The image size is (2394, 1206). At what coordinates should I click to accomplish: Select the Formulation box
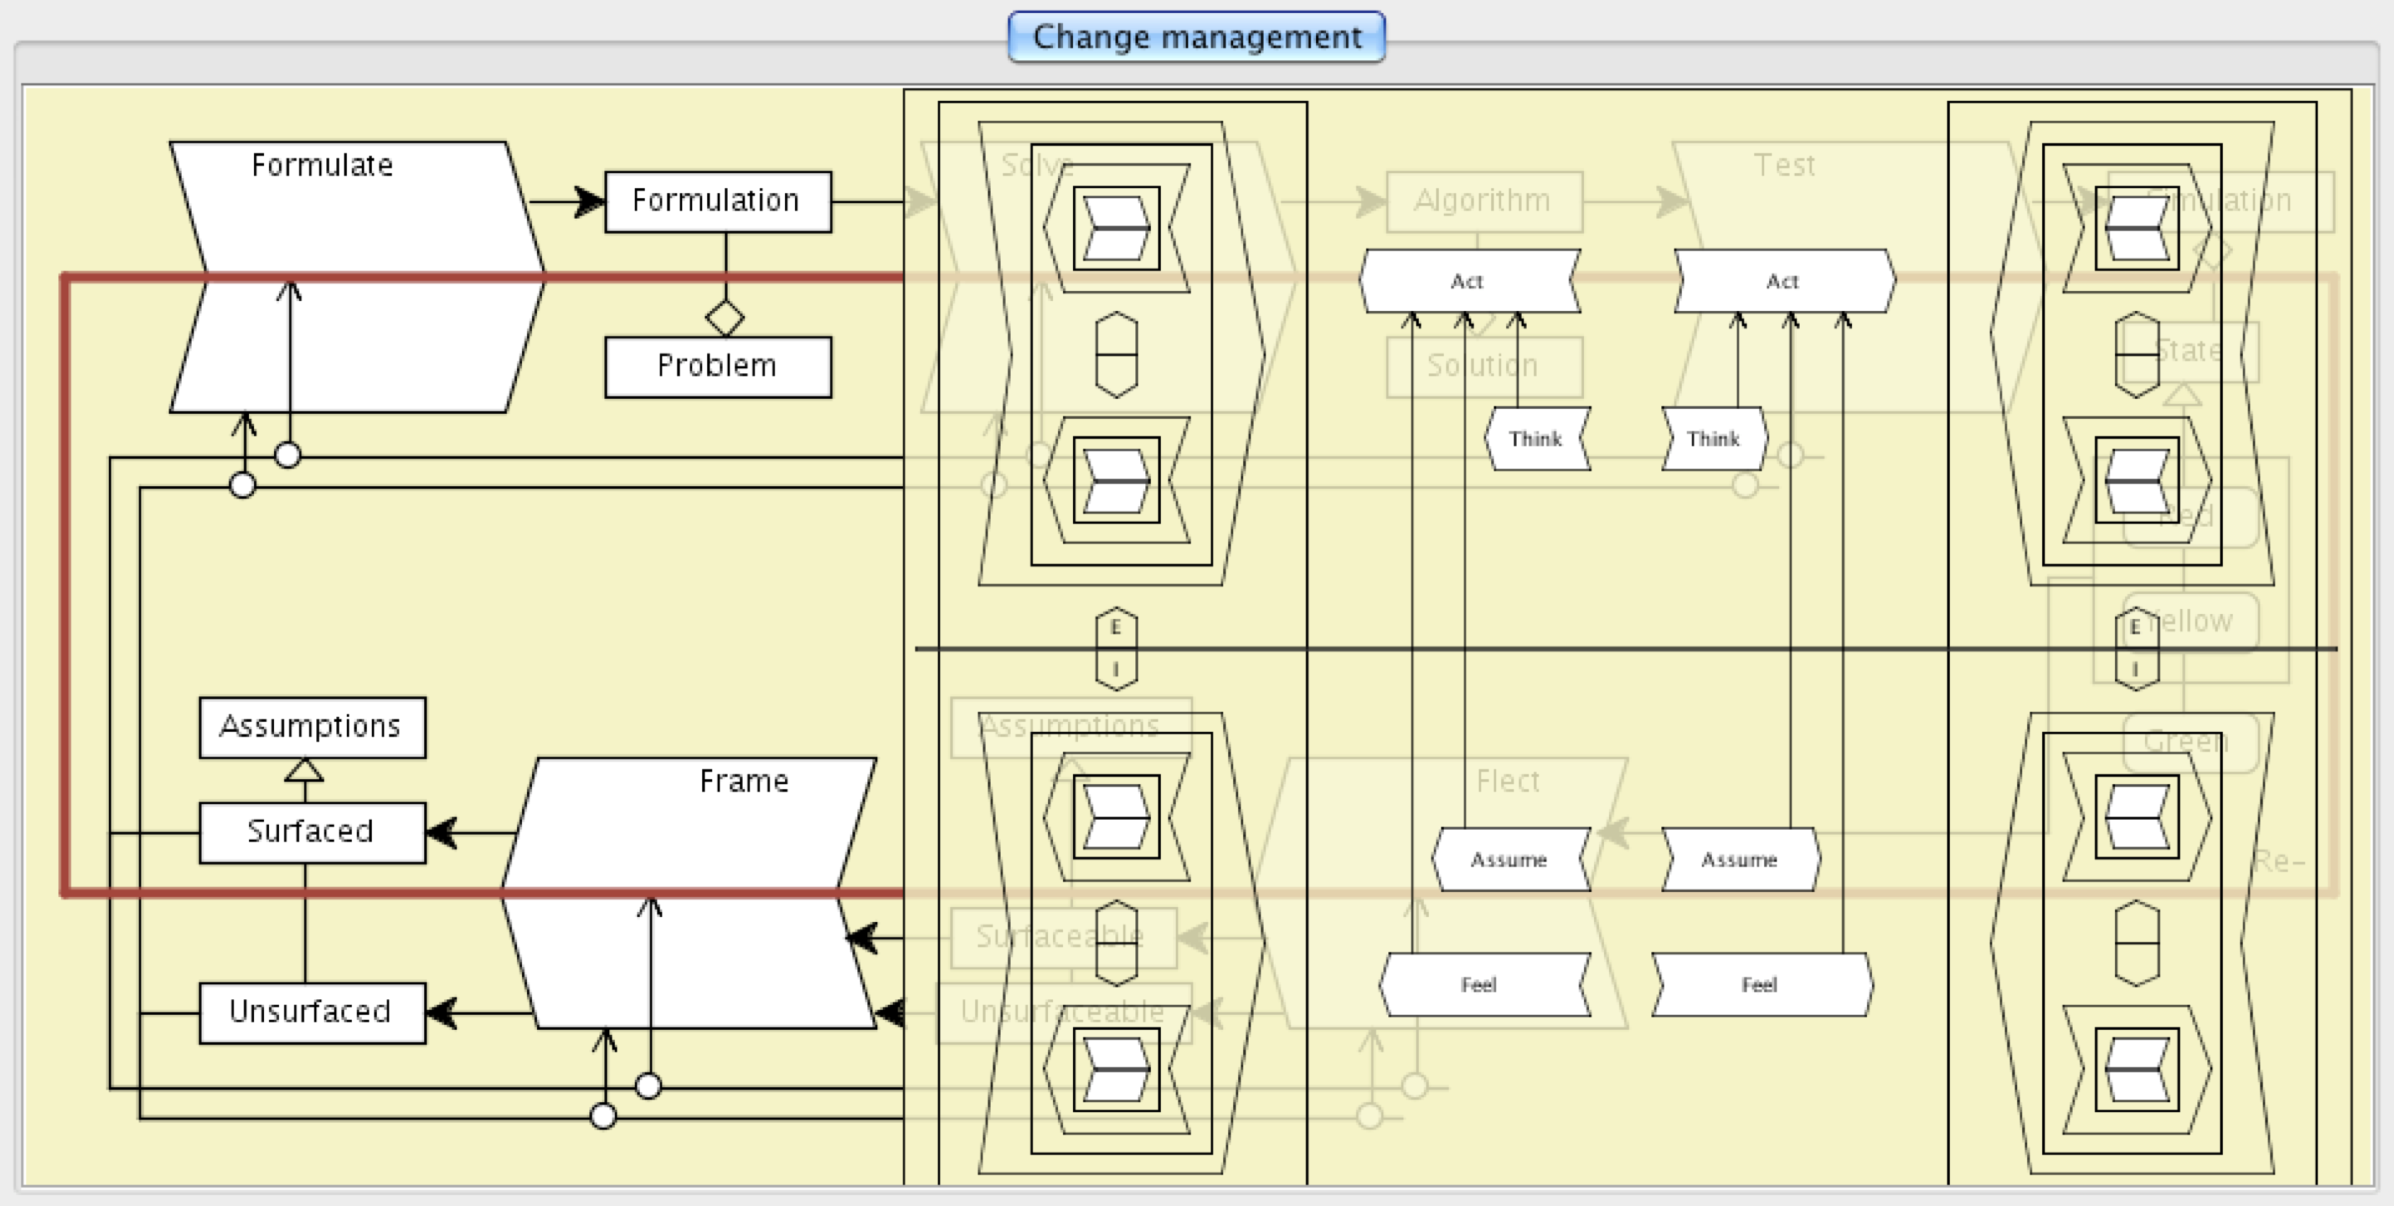(x=717, y=201)
